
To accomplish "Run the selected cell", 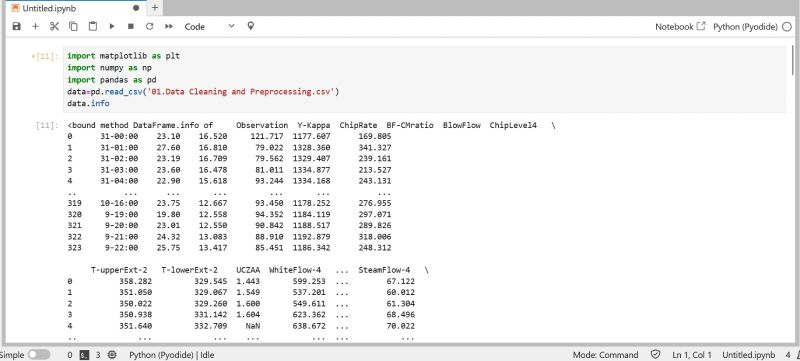I will 112,27.
